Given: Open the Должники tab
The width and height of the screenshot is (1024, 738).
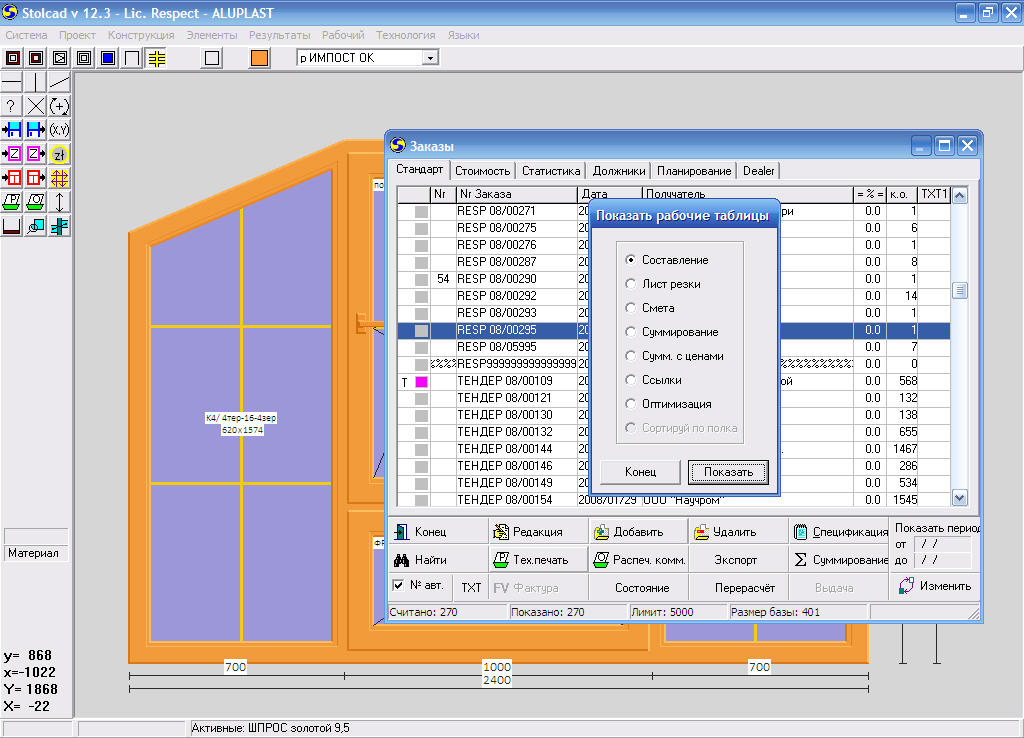Looking at the screenshot, I should (619, 170).
